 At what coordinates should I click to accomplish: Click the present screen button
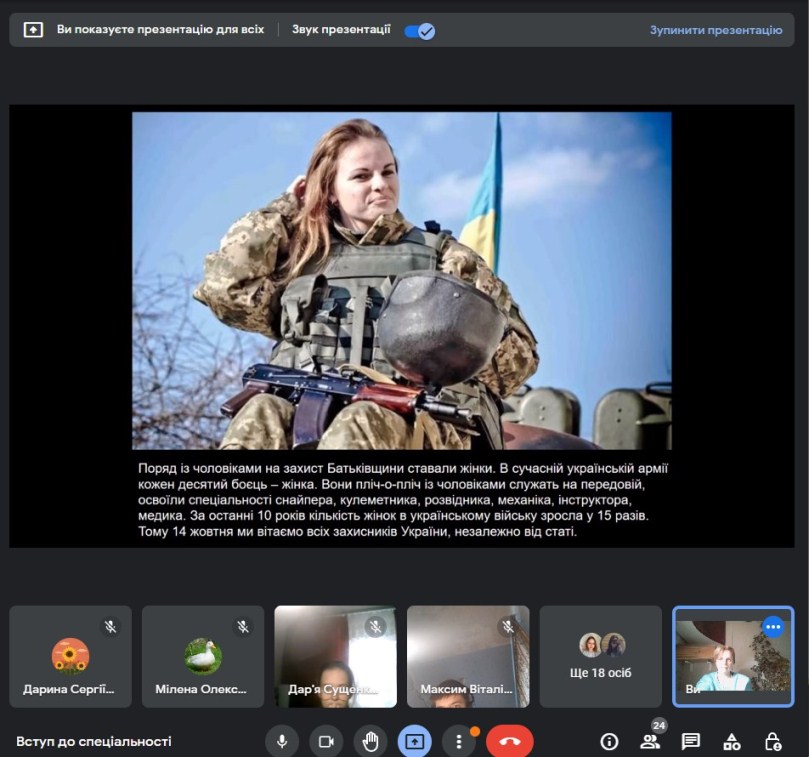(x=414, y=741)
